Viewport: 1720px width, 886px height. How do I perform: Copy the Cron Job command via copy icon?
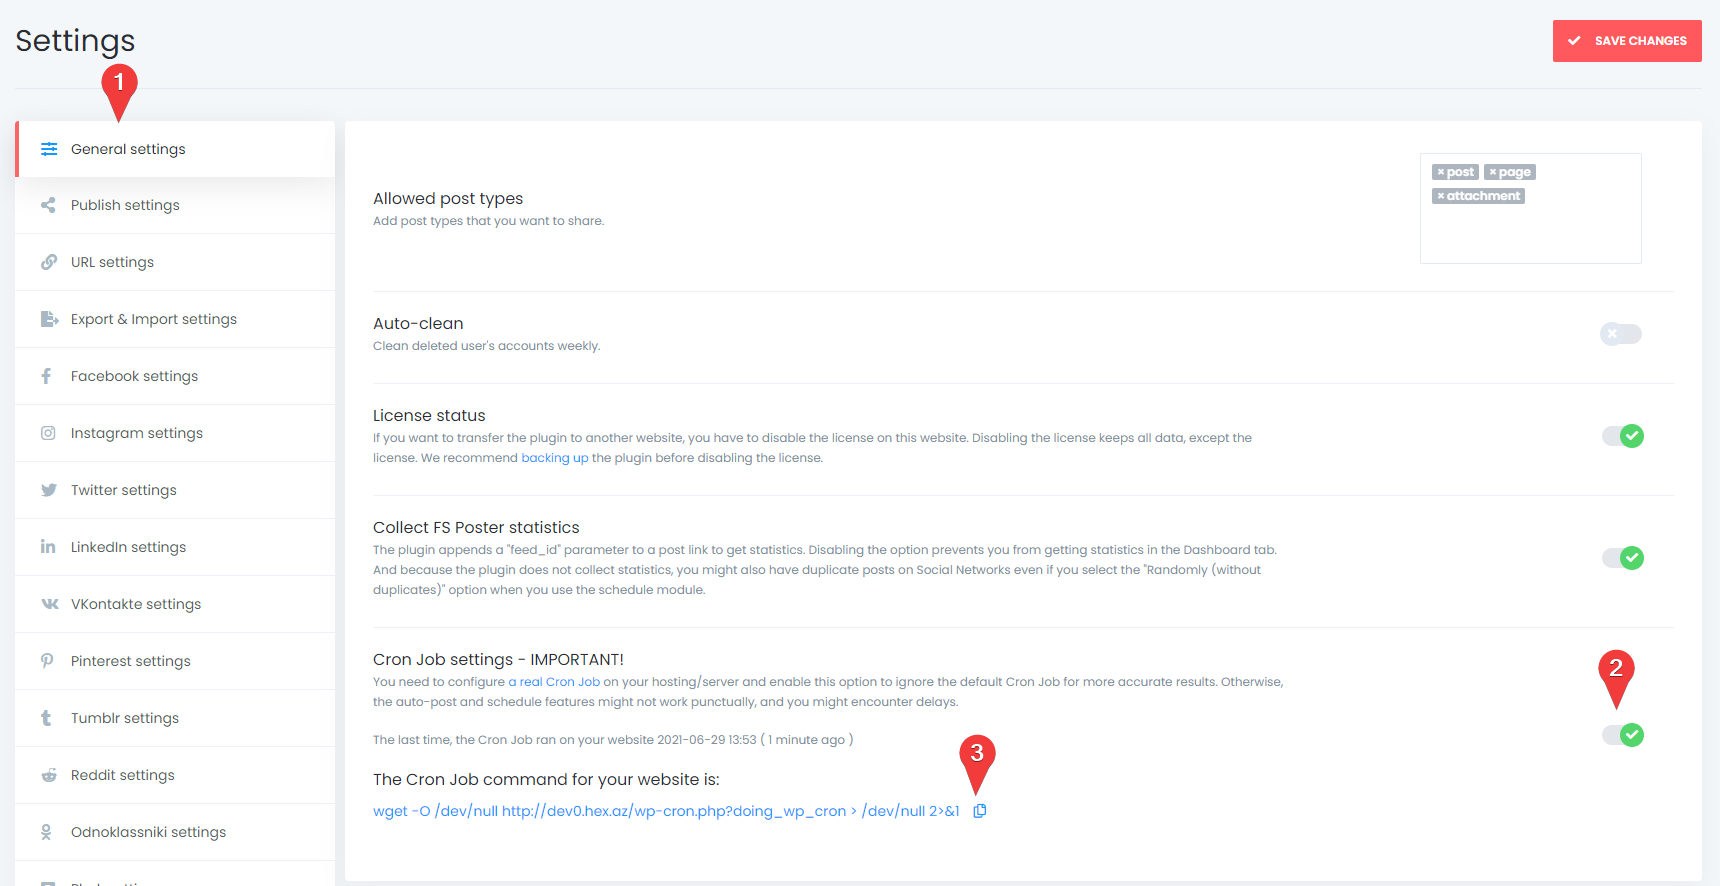pyautogui.click(x=980, y=811)
